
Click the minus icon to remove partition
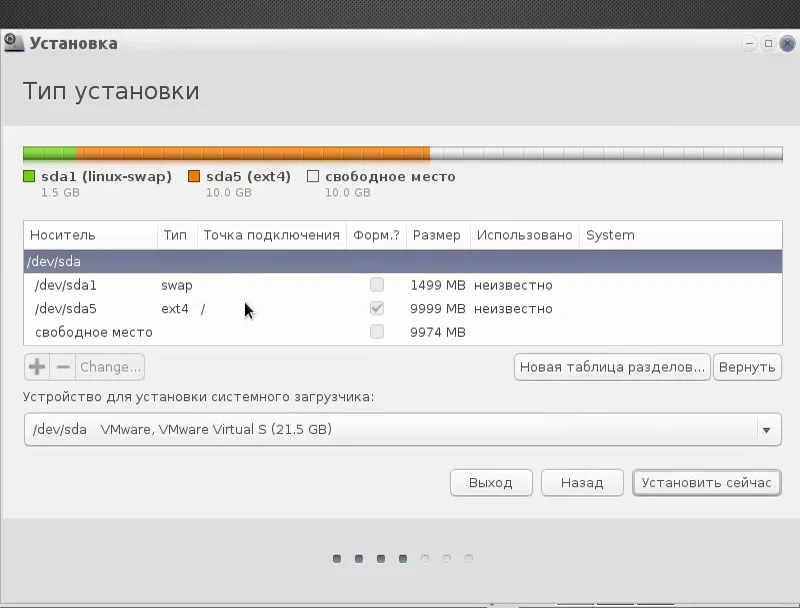pos(63,367)
